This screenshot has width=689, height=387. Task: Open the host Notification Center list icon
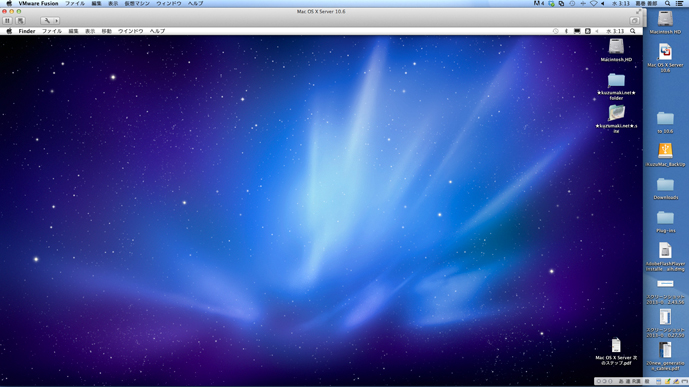tap(679, 4)
